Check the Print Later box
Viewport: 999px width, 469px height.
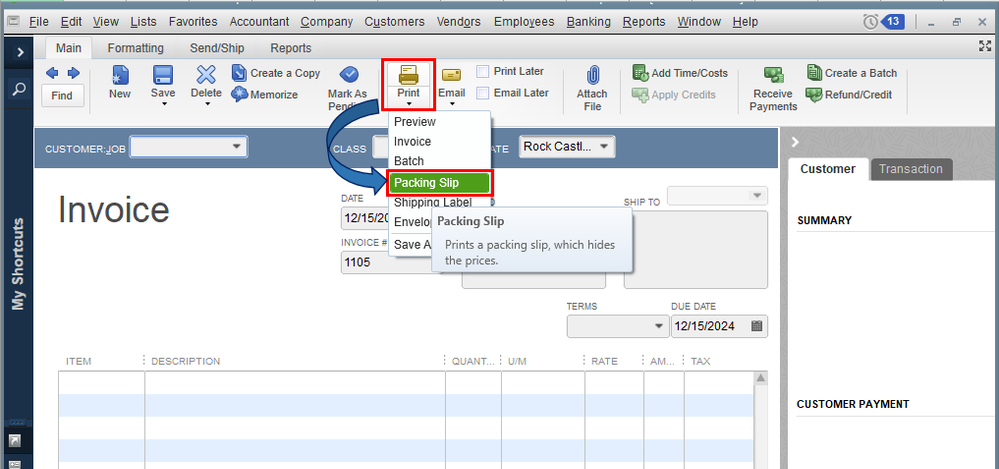coord(483,71)
